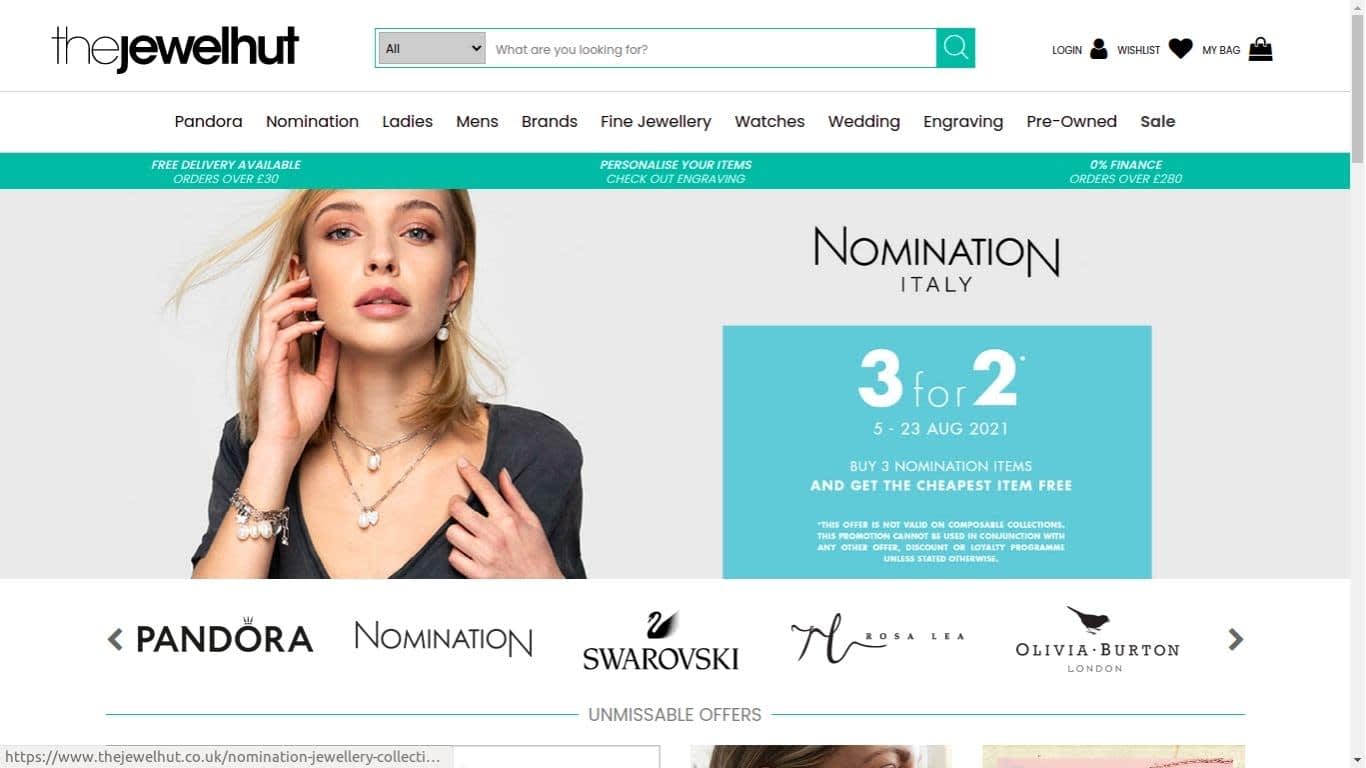Open the Pandora menu item
1366x768 pixels.
coord(208,121)
